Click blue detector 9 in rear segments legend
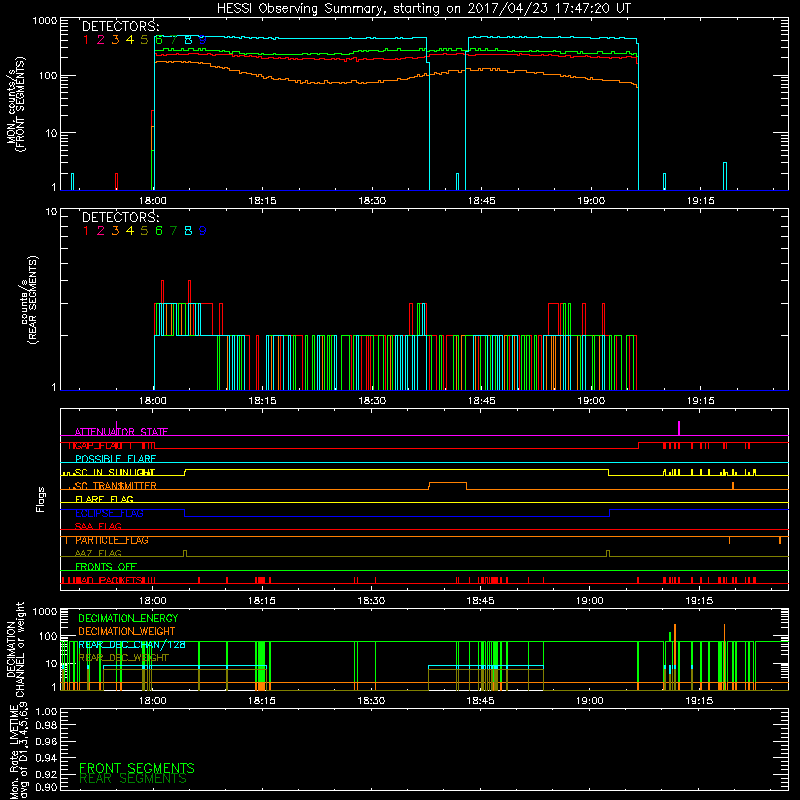This screenshot has height=800, width=800. click(203, 231)
